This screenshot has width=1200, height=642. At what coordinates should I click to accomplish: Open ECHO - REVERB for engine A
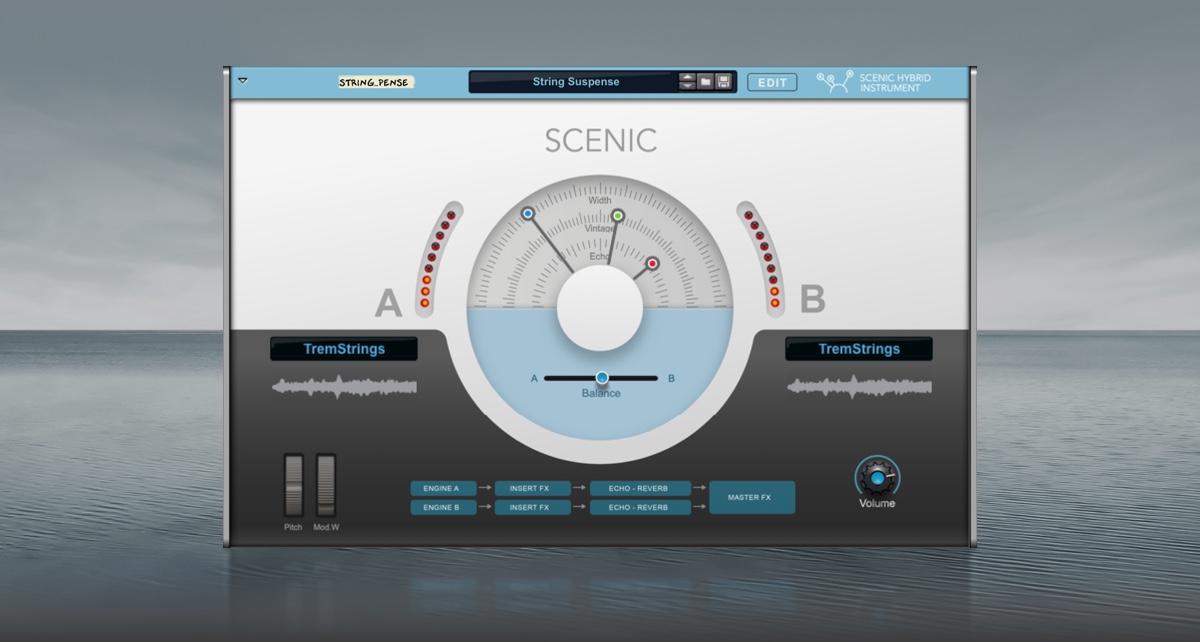pyautogui.click(x=640, y=489)
